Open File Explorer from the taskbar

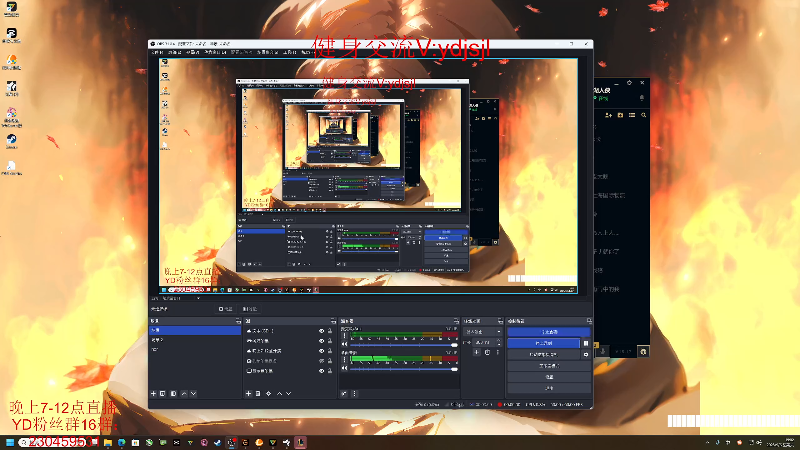coord(108,442)
